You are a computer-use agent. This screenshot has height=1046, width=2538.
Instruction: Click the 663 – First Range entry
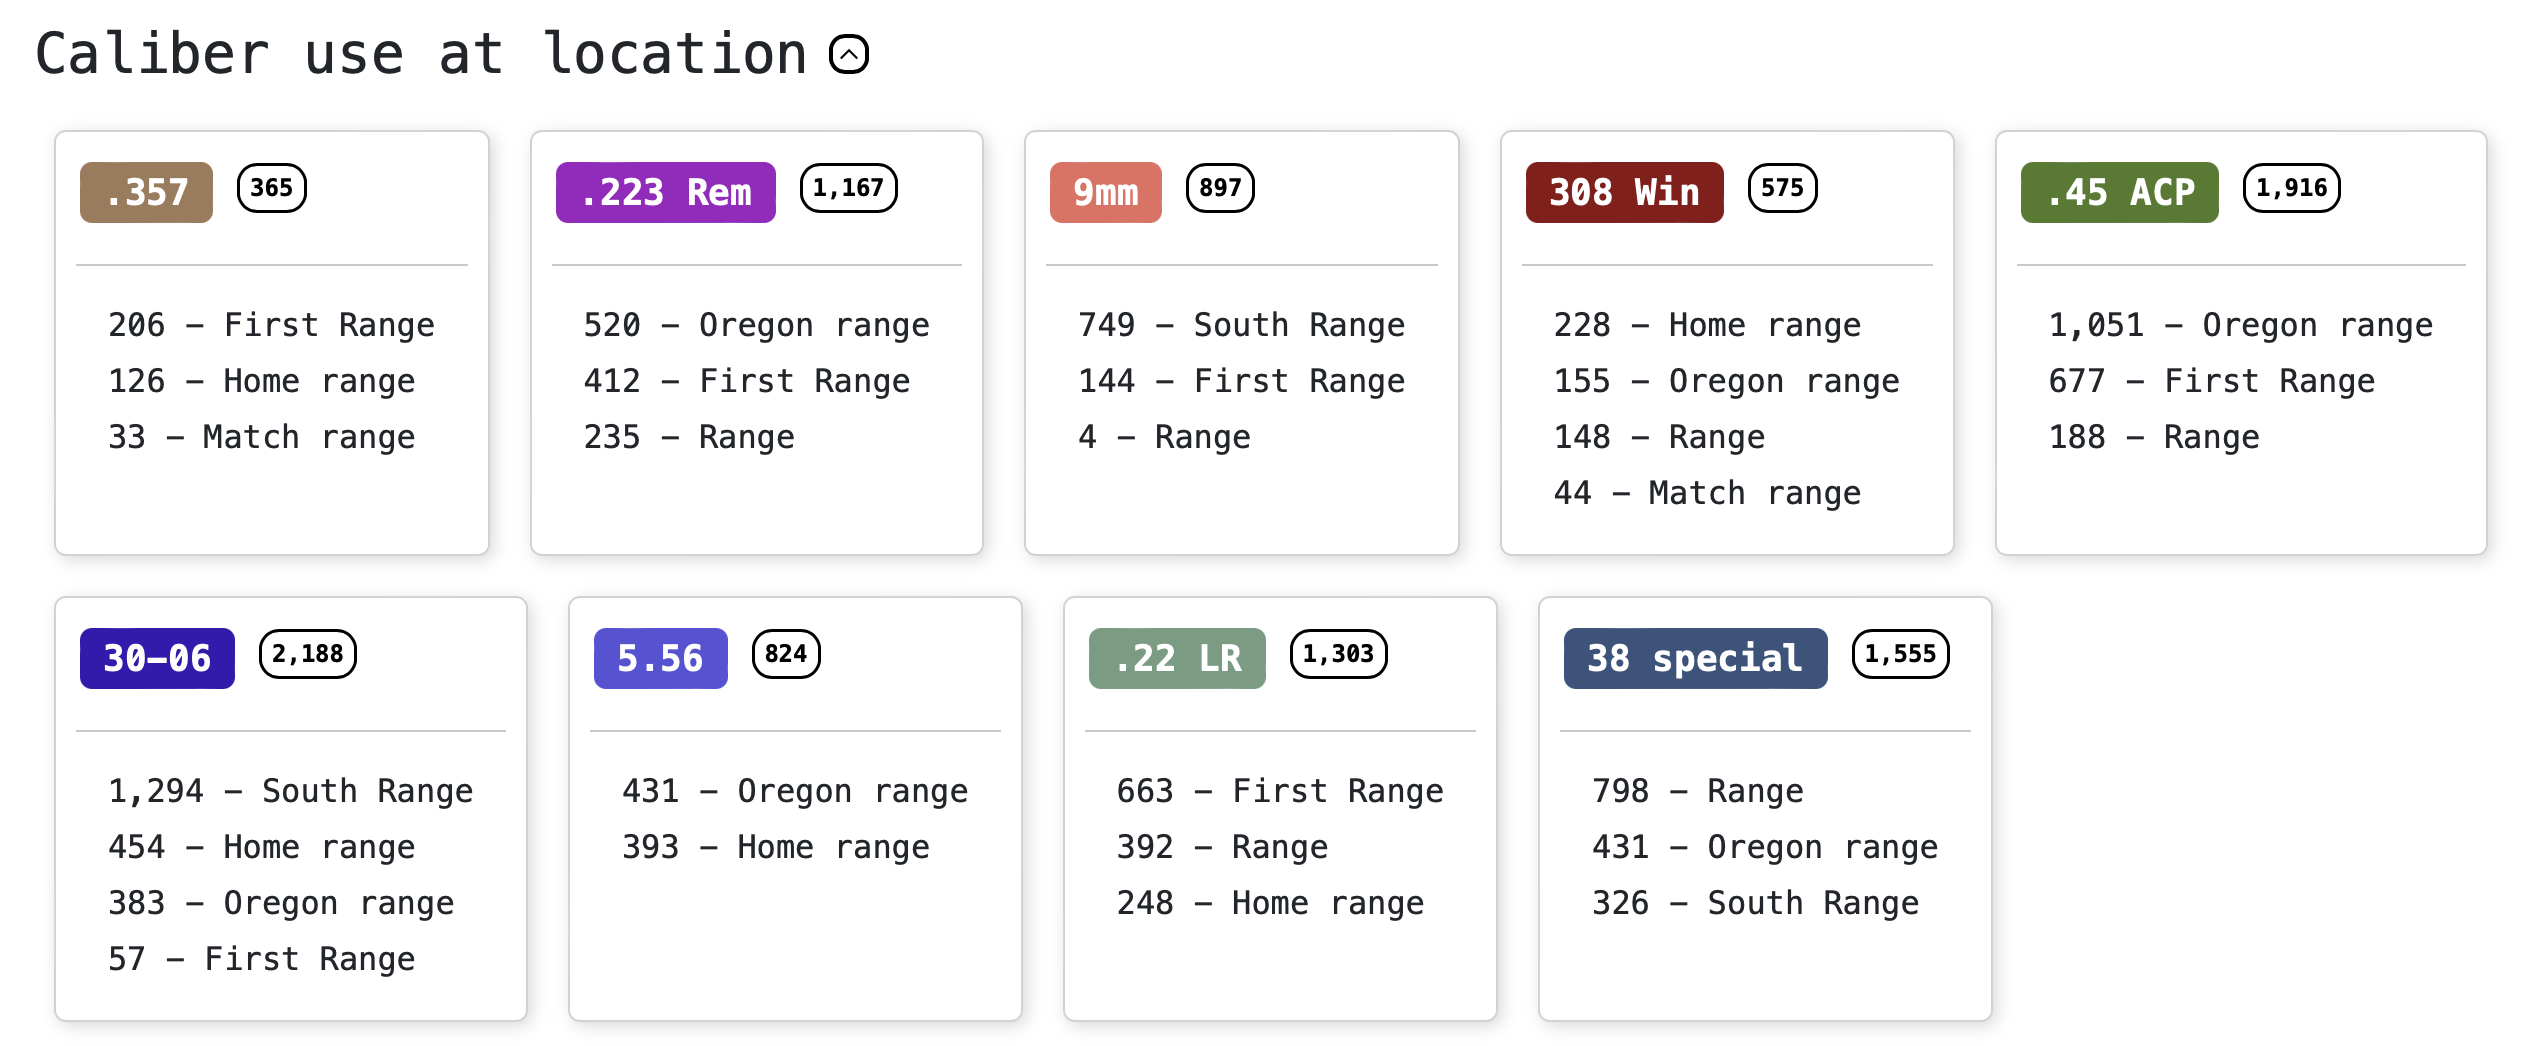click(1281, 791)
